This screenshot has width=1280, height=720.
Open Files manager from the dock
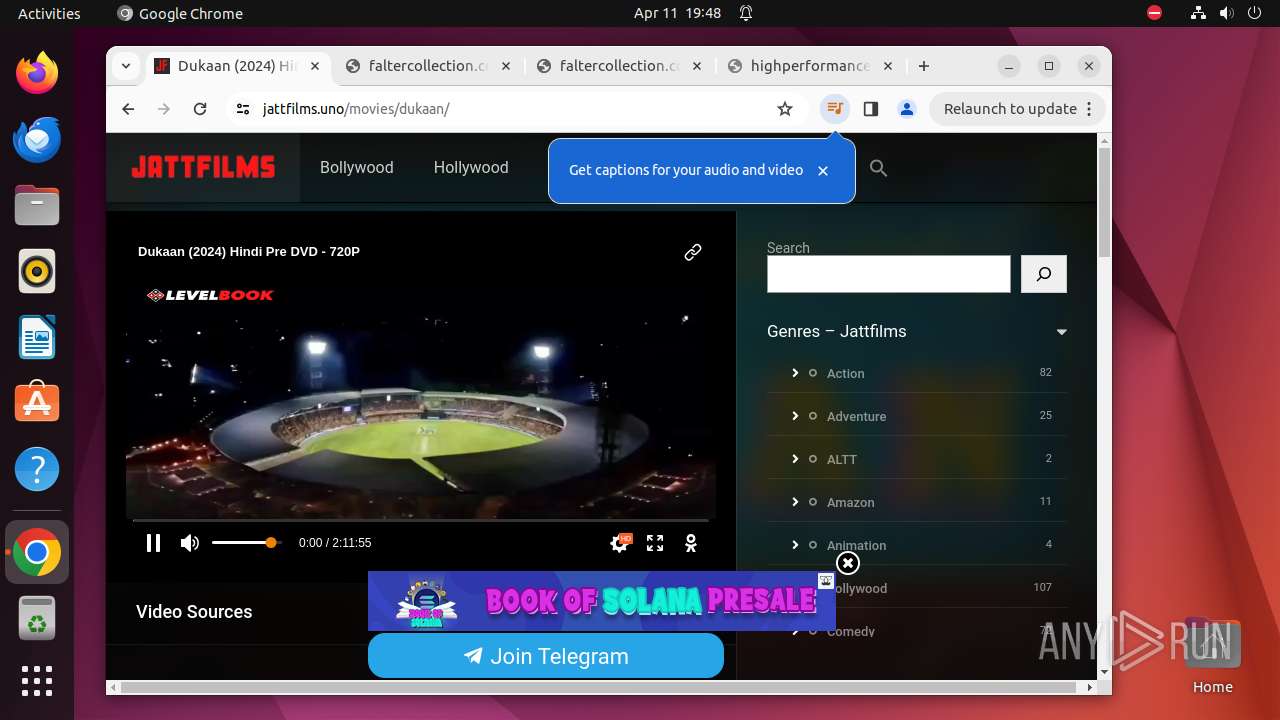[x=37, y=205]
